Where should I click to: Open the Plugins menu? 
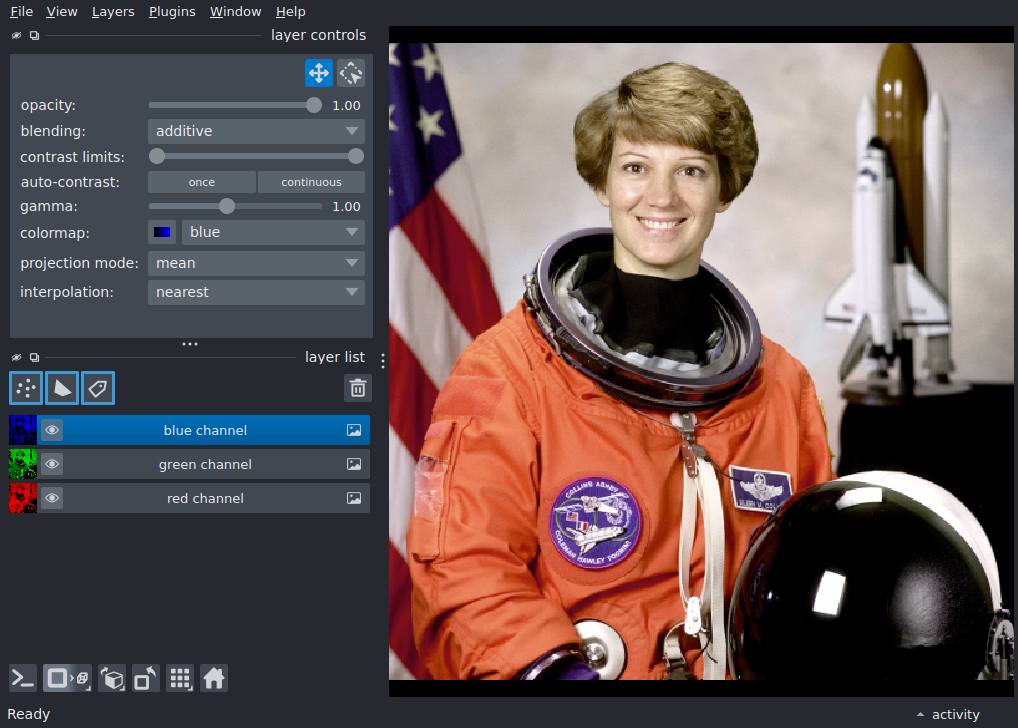point(172,12)
